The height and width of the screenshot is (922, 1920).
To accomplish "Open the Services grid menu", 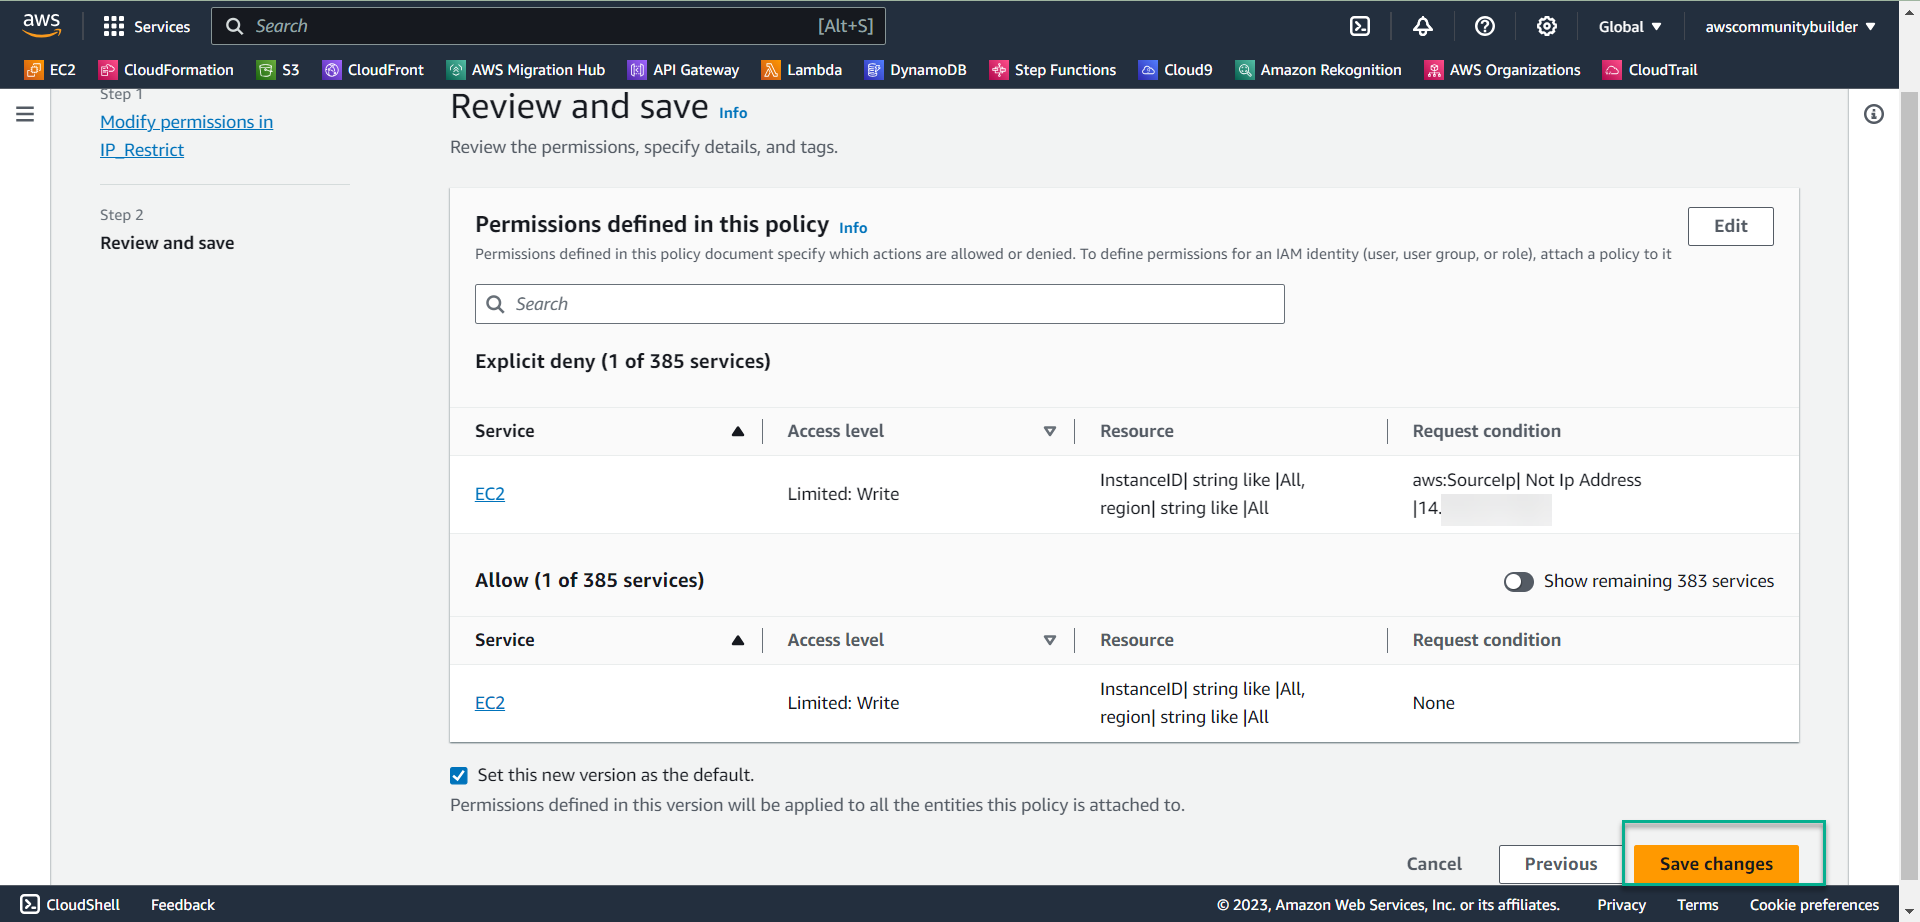I will pyautogui.click(x=146, y=26).
